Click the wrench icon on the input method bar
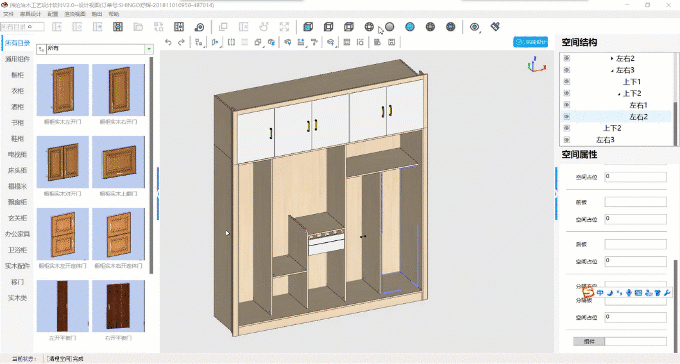 (667, 293)
